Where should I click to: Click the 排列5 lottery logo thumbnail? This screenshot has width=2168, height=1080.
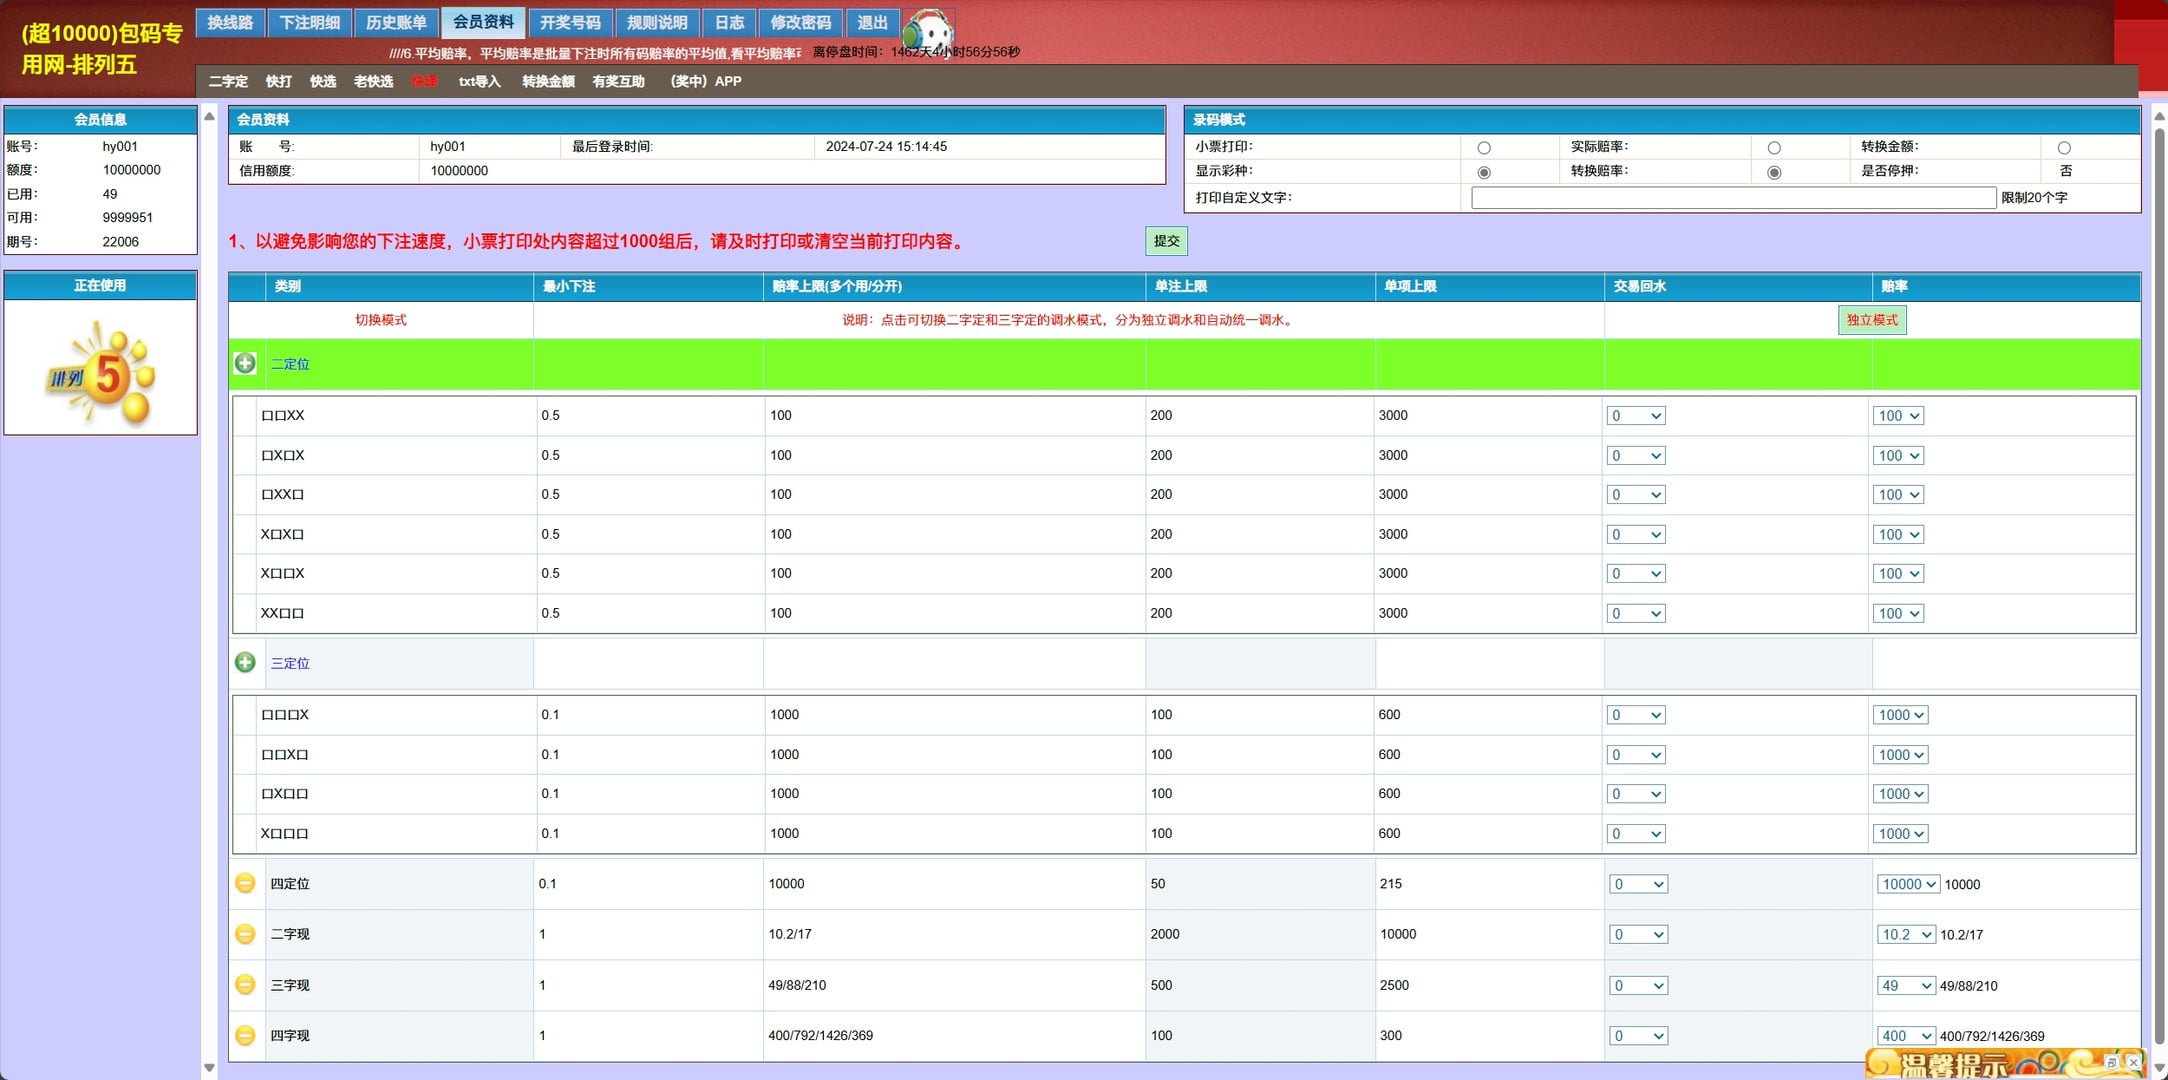coord(100,372)
